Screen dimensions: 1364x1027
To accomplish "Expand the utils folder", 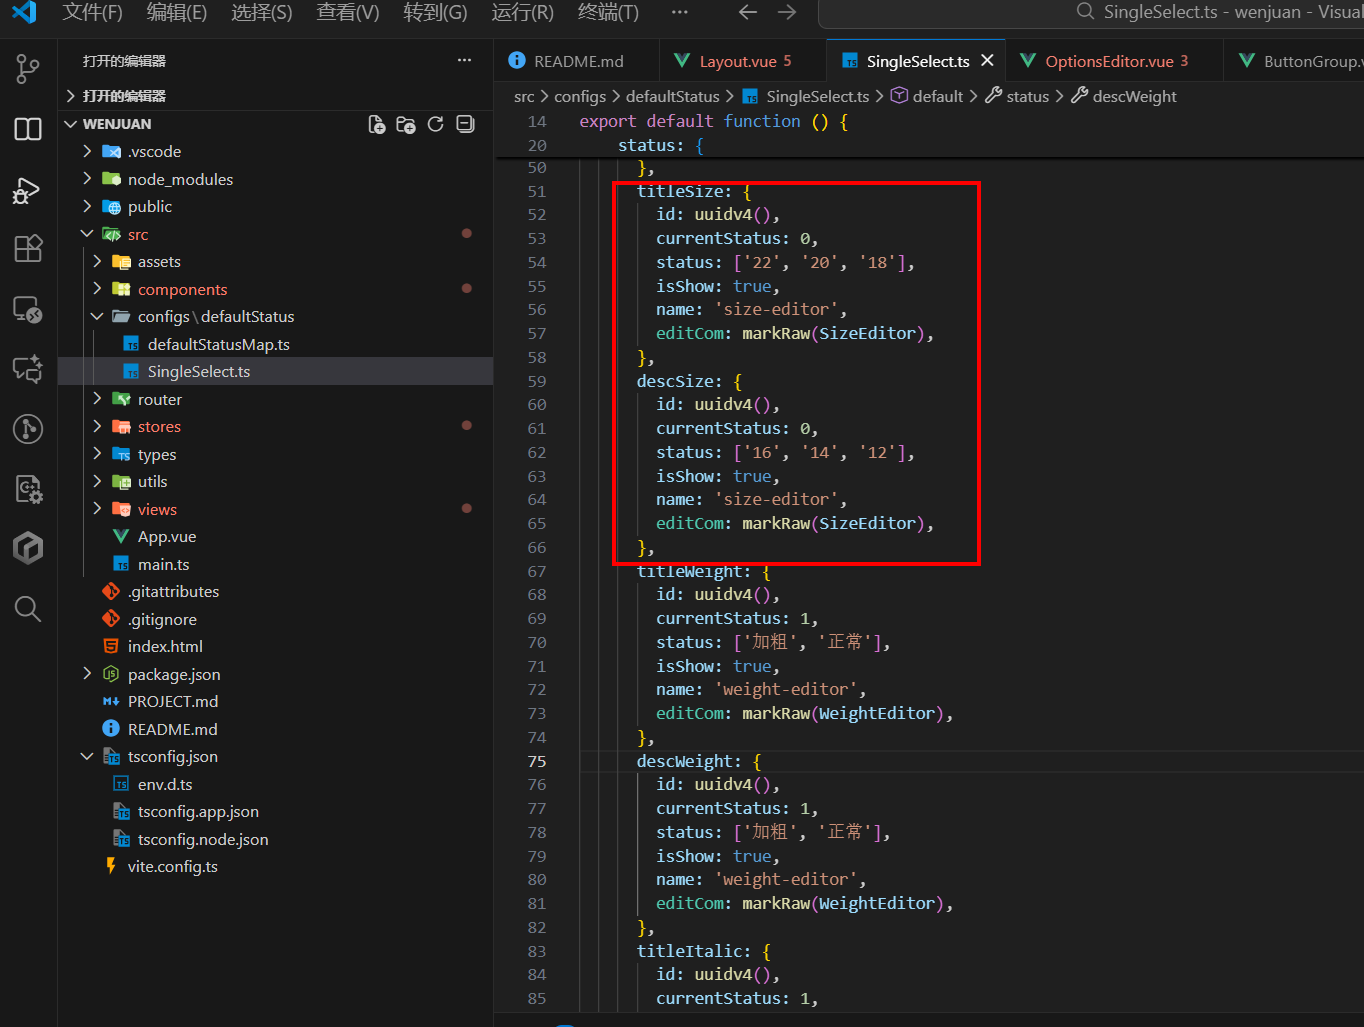I will pyautogui.click(x=97, y=481).
